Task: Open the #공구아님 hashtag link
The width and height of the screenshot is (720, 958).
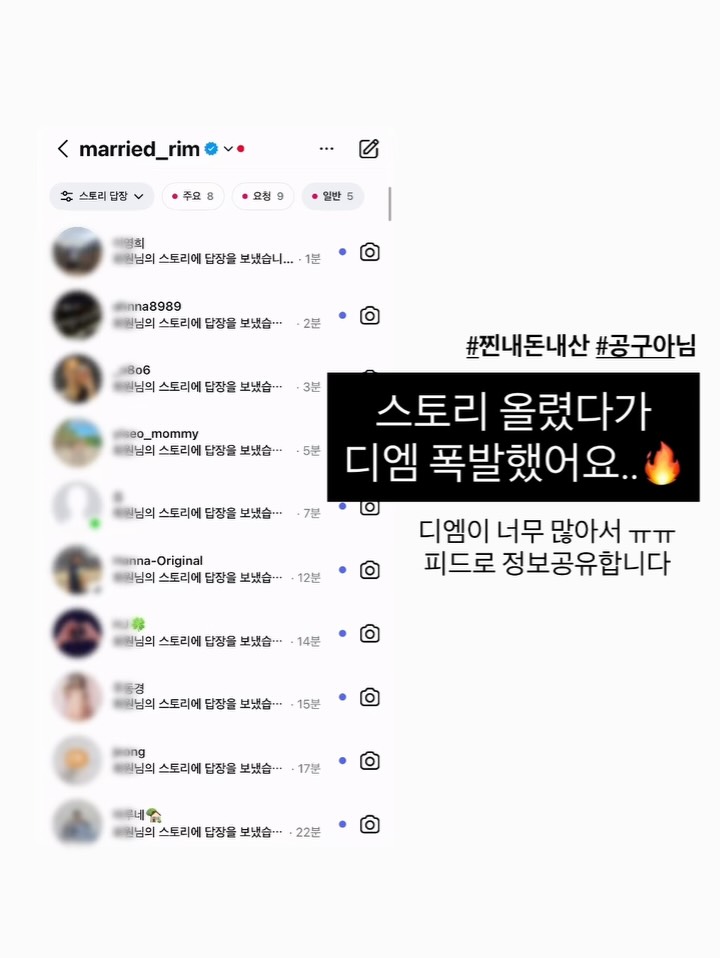Action: point(646,346)
